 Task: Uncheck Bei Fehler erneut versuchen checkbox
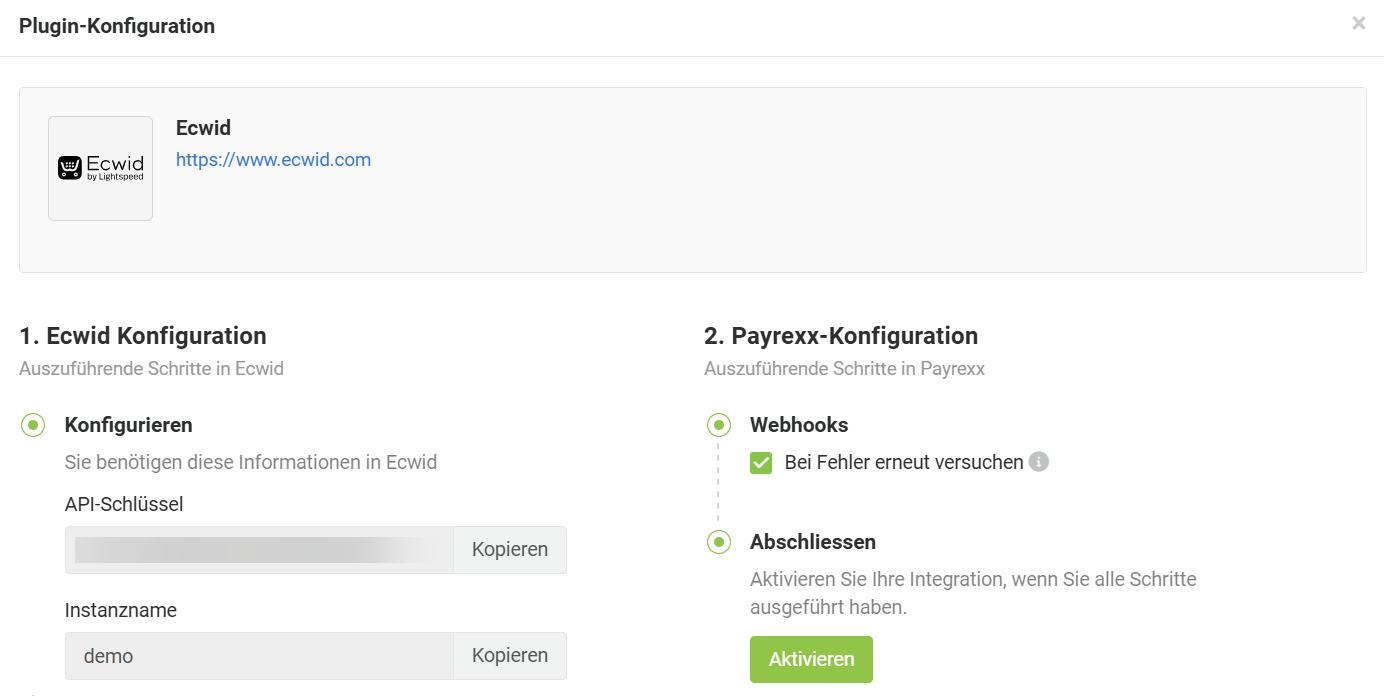point(761,462)
